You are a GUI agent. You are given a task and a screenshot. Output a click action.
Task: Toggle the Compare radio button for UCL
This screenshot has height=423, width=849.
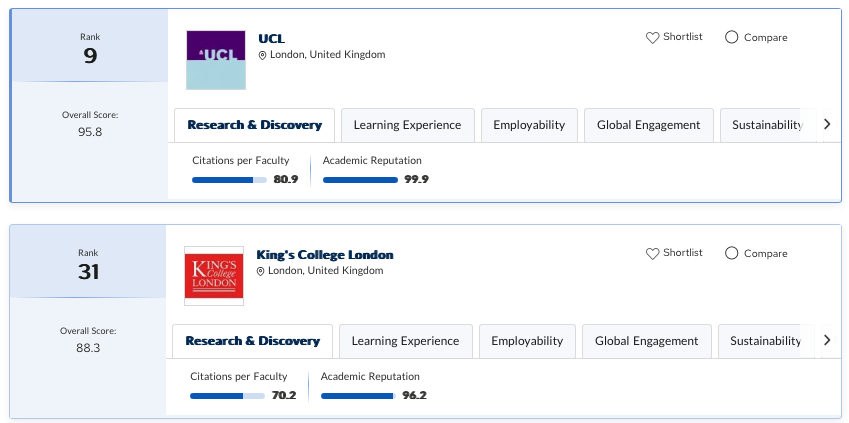(732, 37)
